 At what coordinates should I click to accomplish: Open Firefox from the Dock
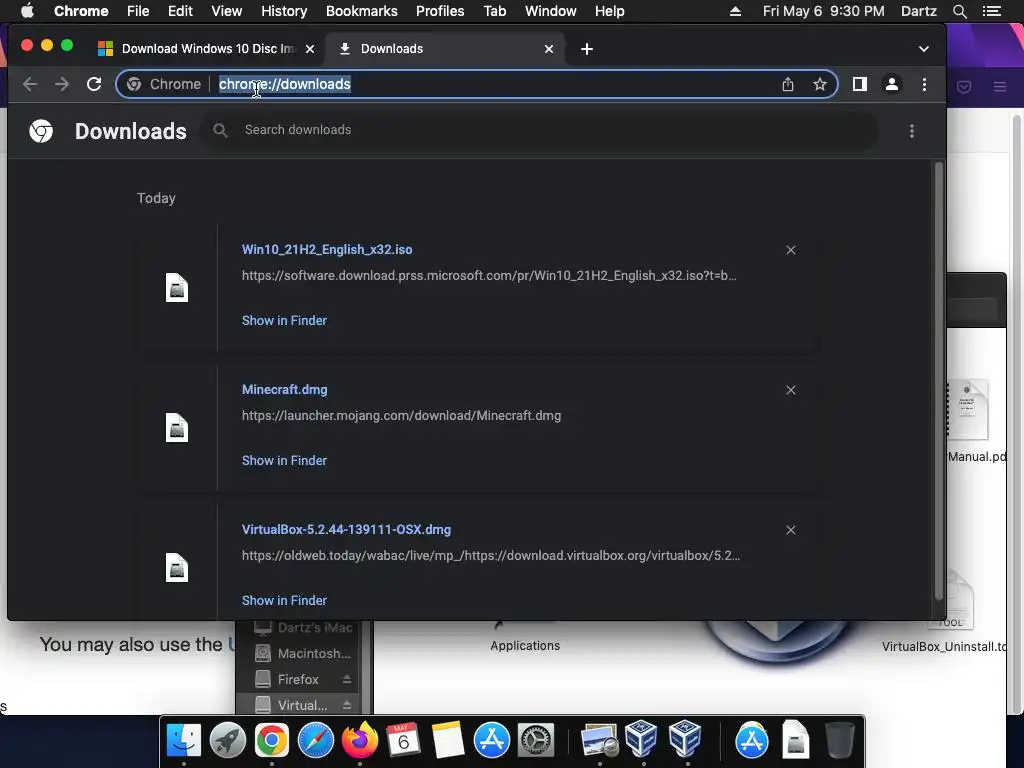[359, 740]
